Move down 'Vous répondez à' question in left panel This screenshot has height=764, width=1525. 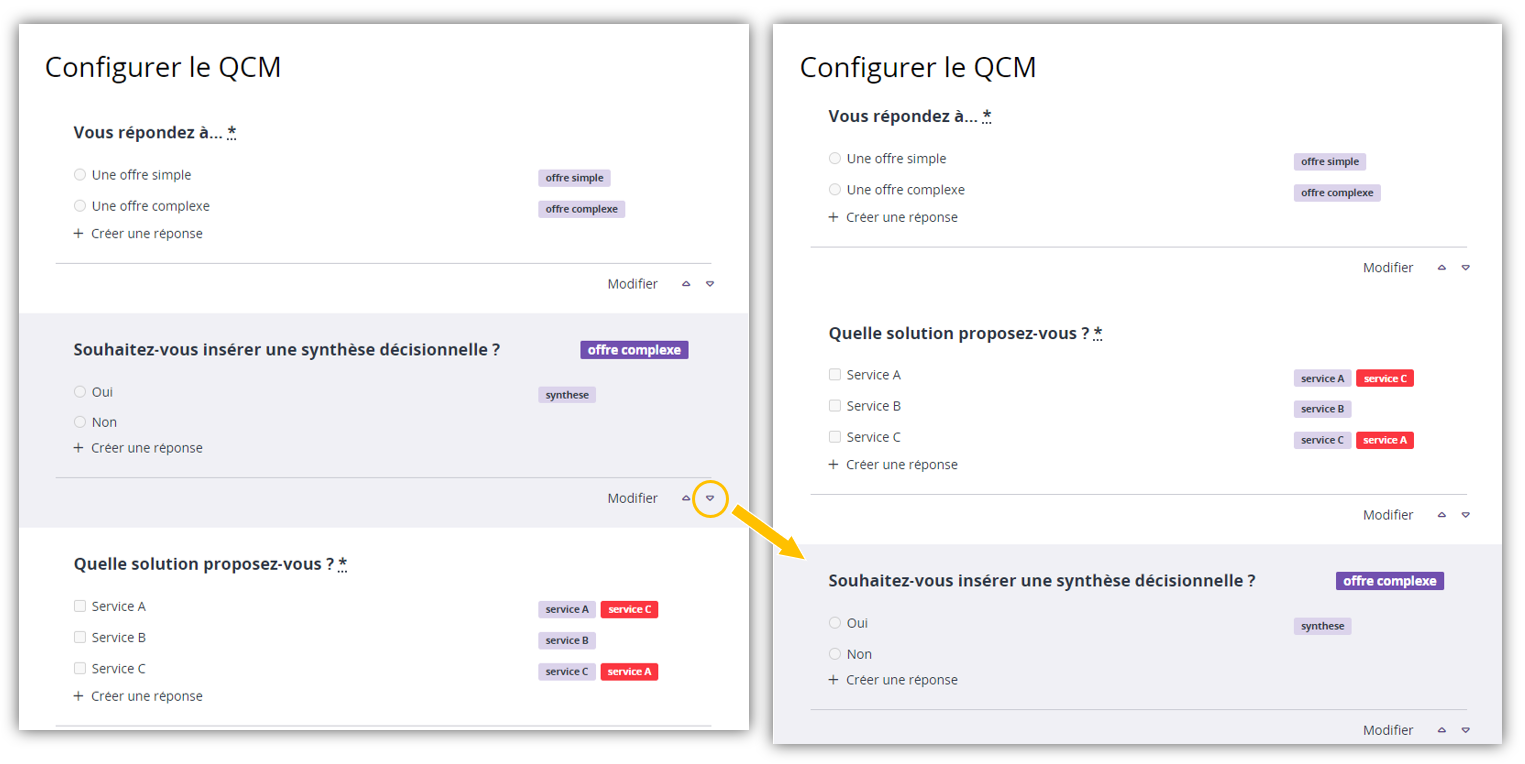pyautogui.click(x=710, y=284)
